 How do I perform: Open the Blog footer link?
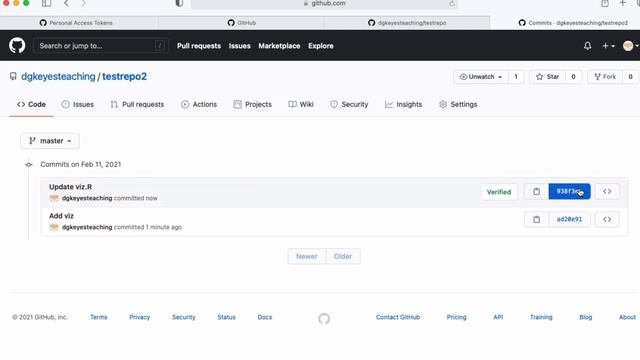pos(586,317)
